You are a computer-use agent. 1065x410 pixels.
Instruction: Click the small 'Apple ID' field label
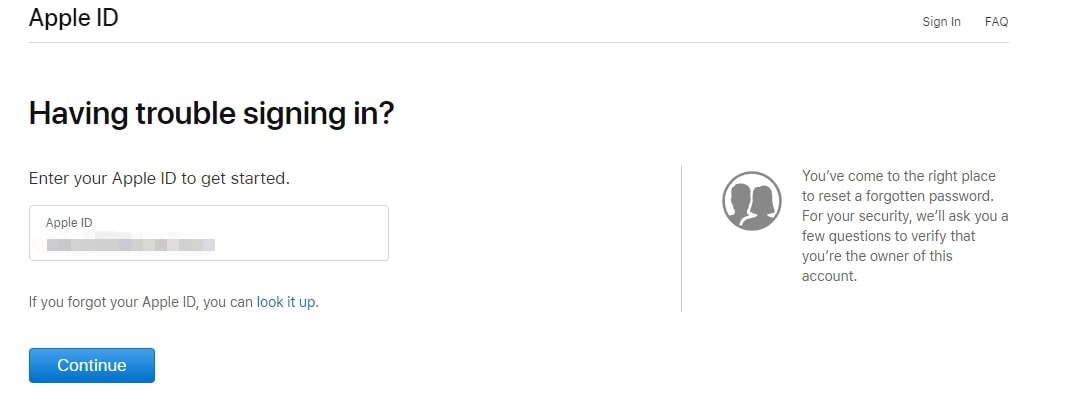coord(69,222)
